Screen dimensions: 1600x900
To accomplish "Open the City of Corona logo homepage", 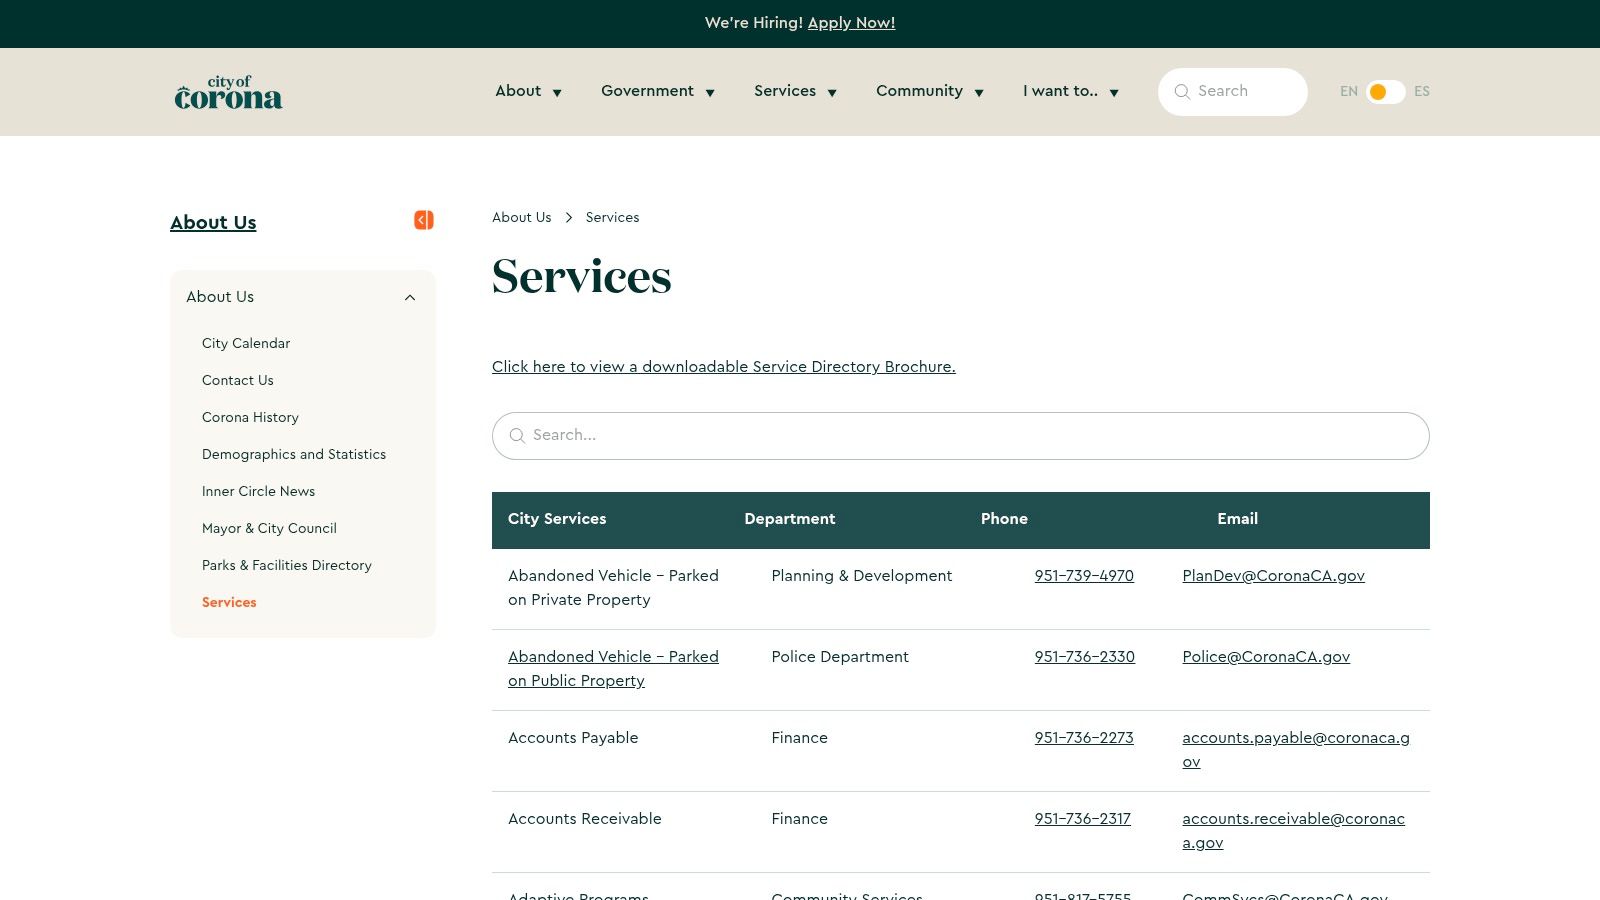I will [228, 92].
